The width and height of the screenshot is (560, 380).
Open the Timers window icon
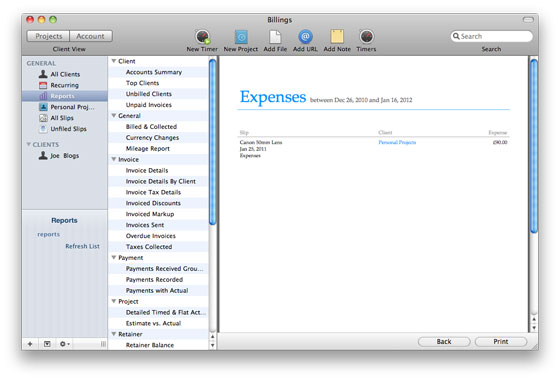click(x=366, y=36)
